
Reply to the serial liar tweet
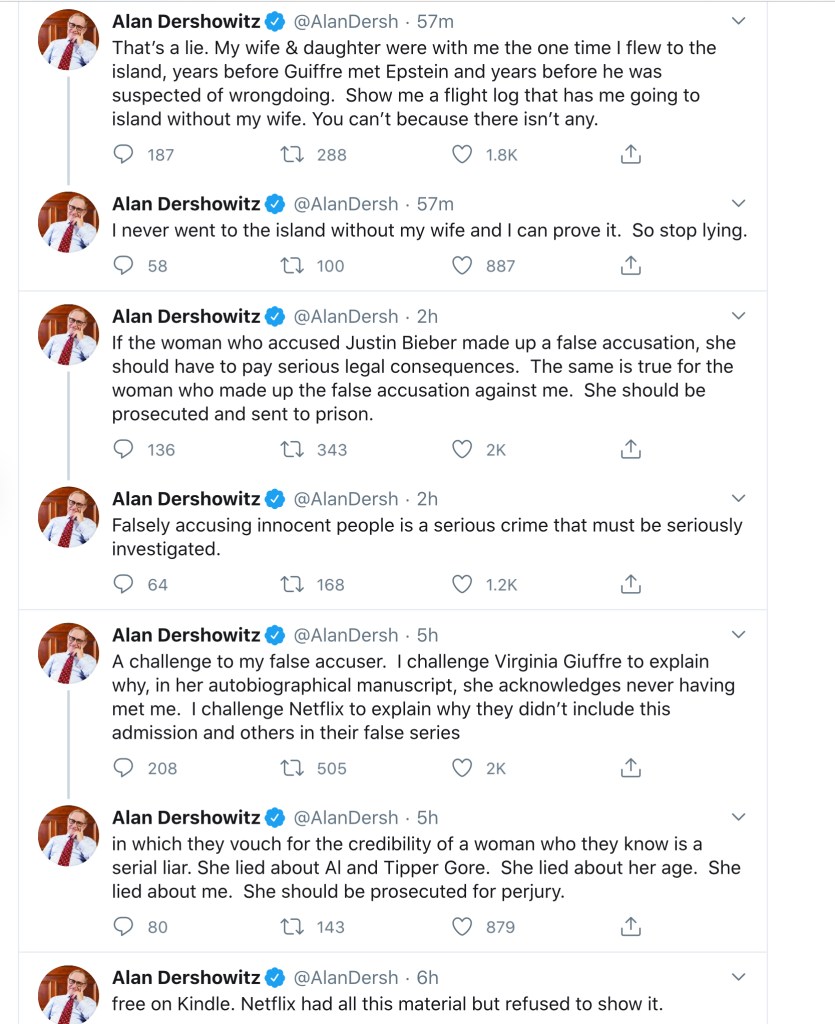coord(124,927)
